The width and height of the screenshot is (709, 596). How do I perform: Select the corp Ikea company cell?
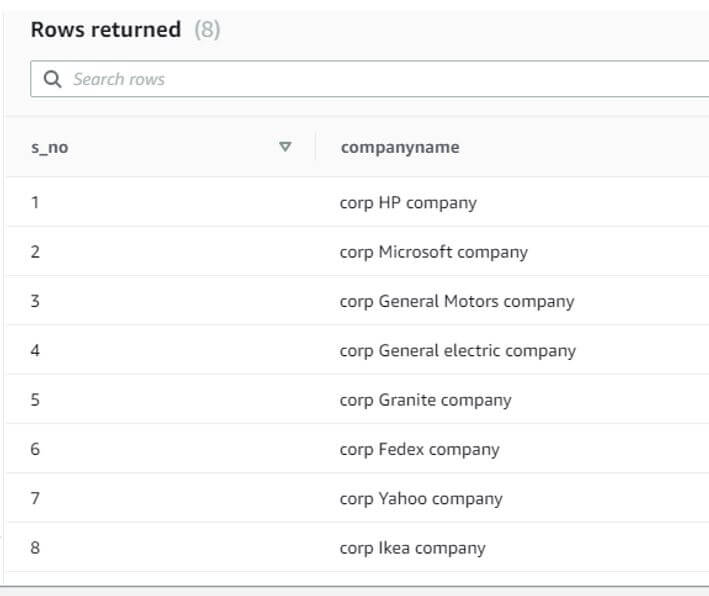pos(412,548)
